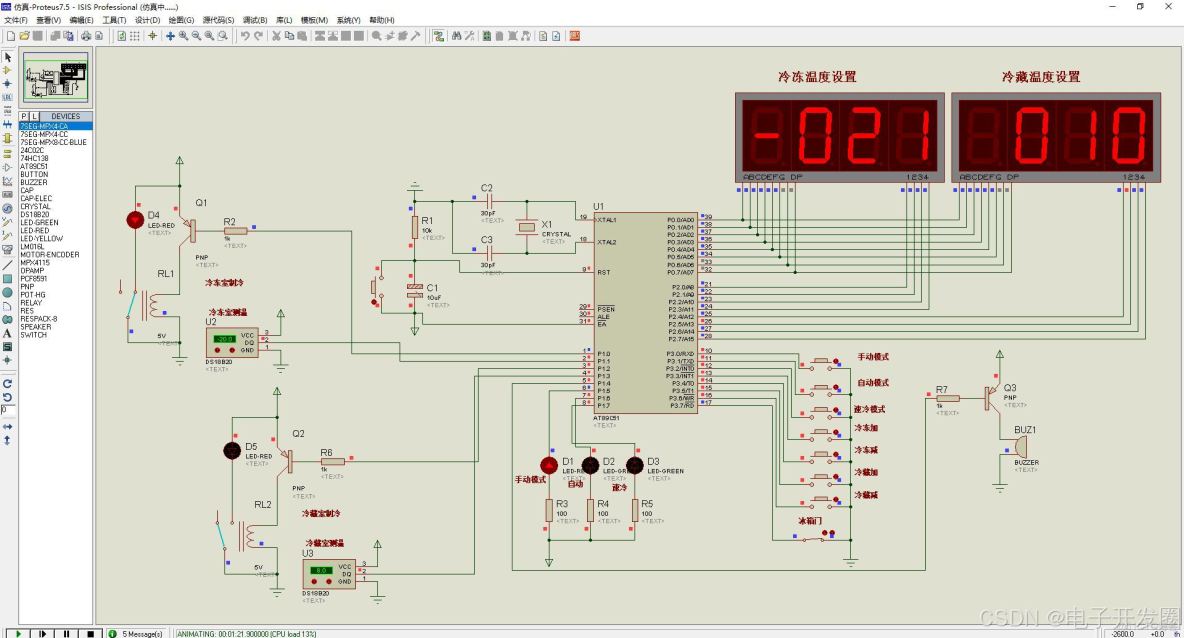Click the Undo toolbar icon

(245, 36)
